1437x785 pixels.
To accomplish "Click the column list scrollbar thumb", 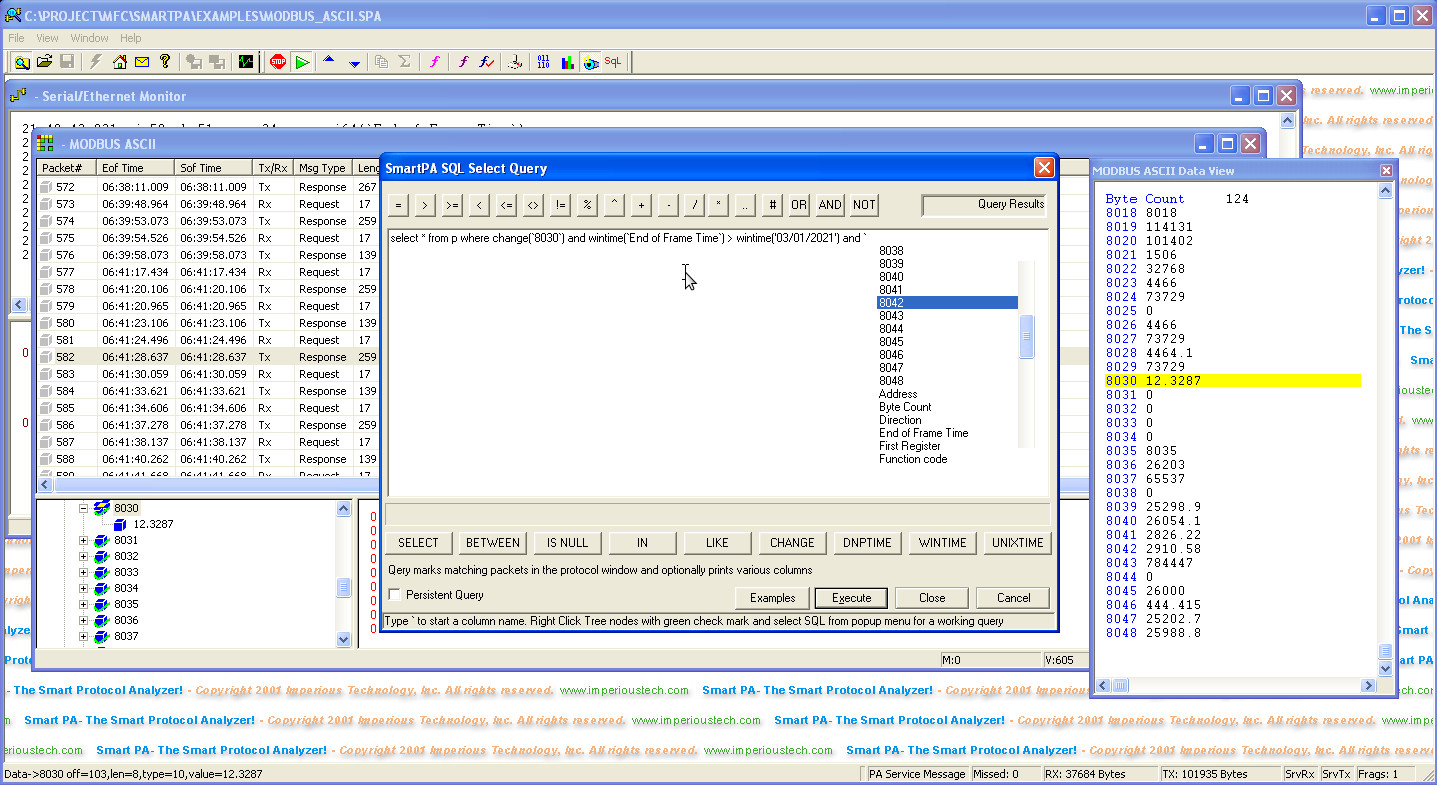I will 1026,335.
